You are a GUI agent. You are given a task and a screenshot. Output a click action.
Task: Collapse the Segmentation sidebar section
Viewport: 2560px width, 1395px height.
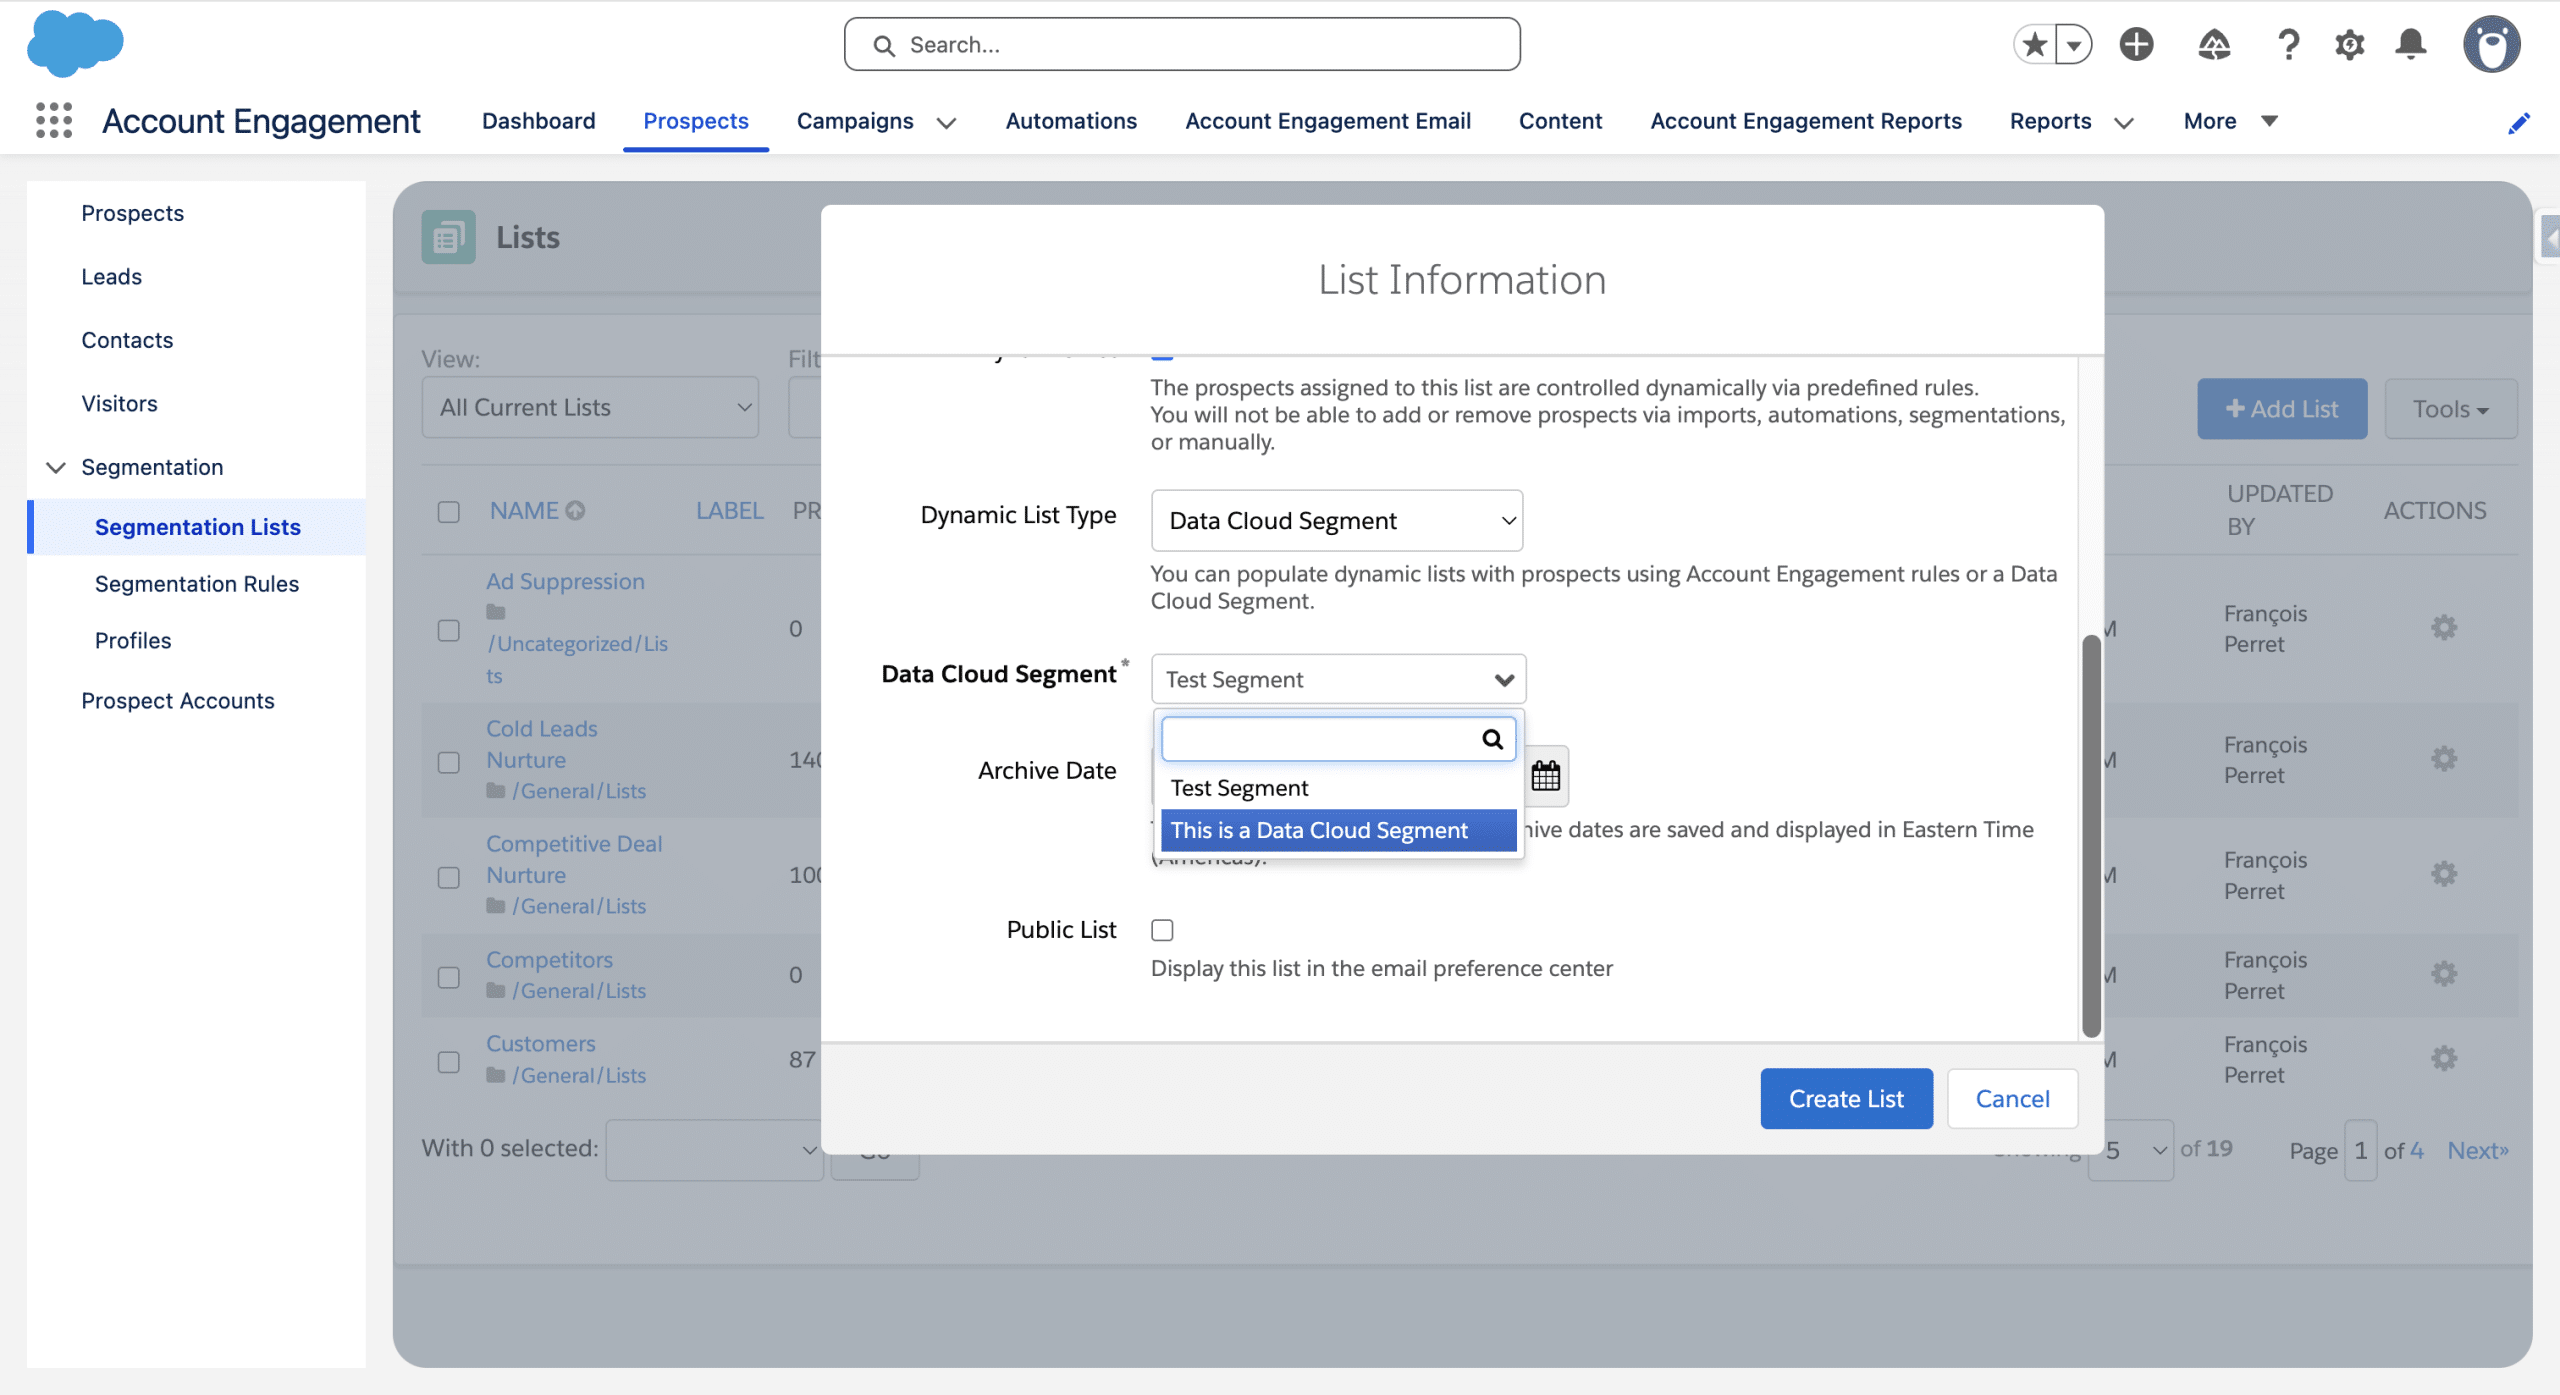[56, 467]
